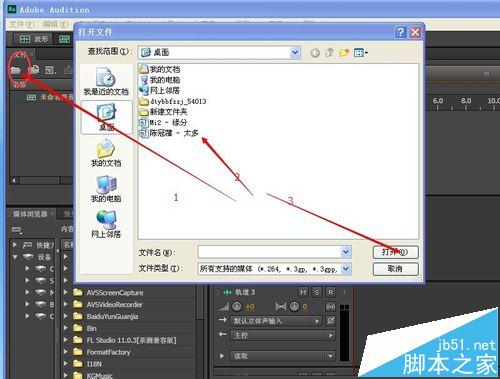Viewport: 500px width, 379px height.
Task: Expand the AVSScreenCapture folder in media browser
Action: point(66,292)
